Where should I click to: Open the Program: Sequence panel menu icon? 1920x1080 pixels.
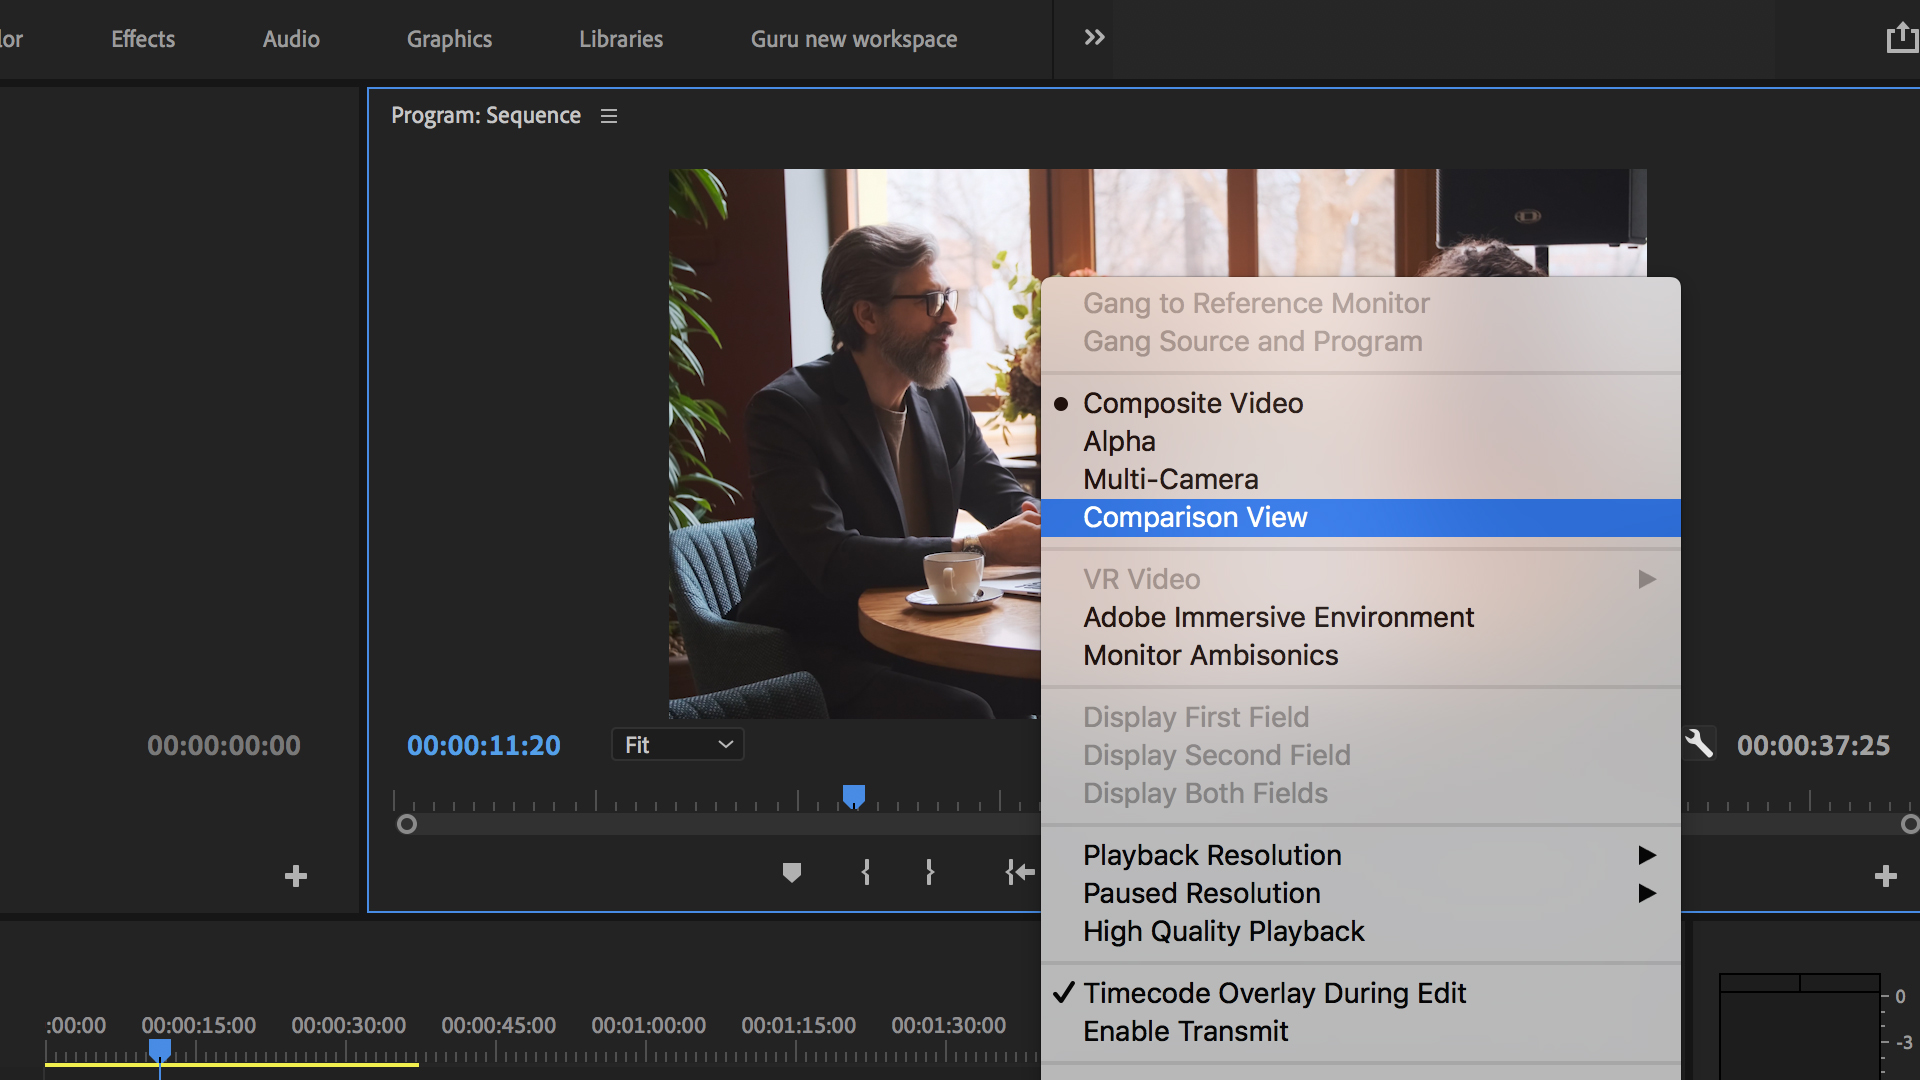(608, 115)
